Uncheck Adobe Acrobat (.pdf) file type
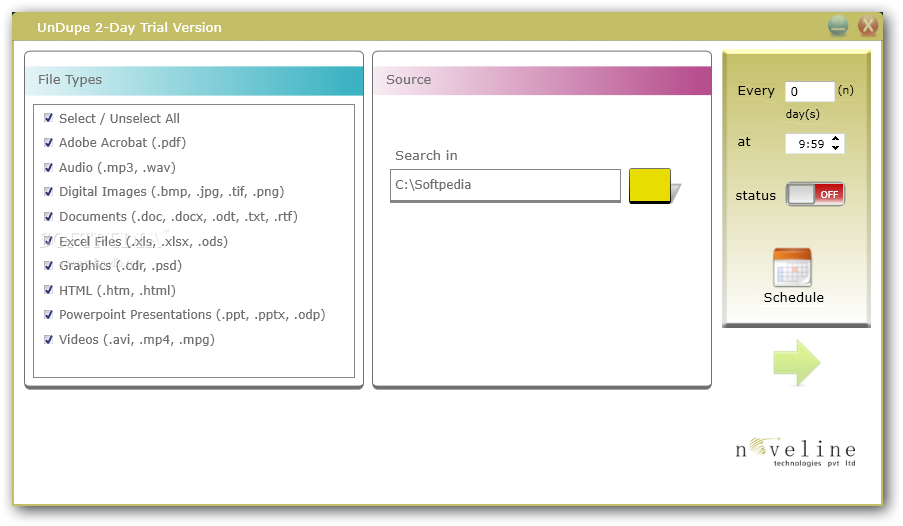 click(x=48, y=142)
